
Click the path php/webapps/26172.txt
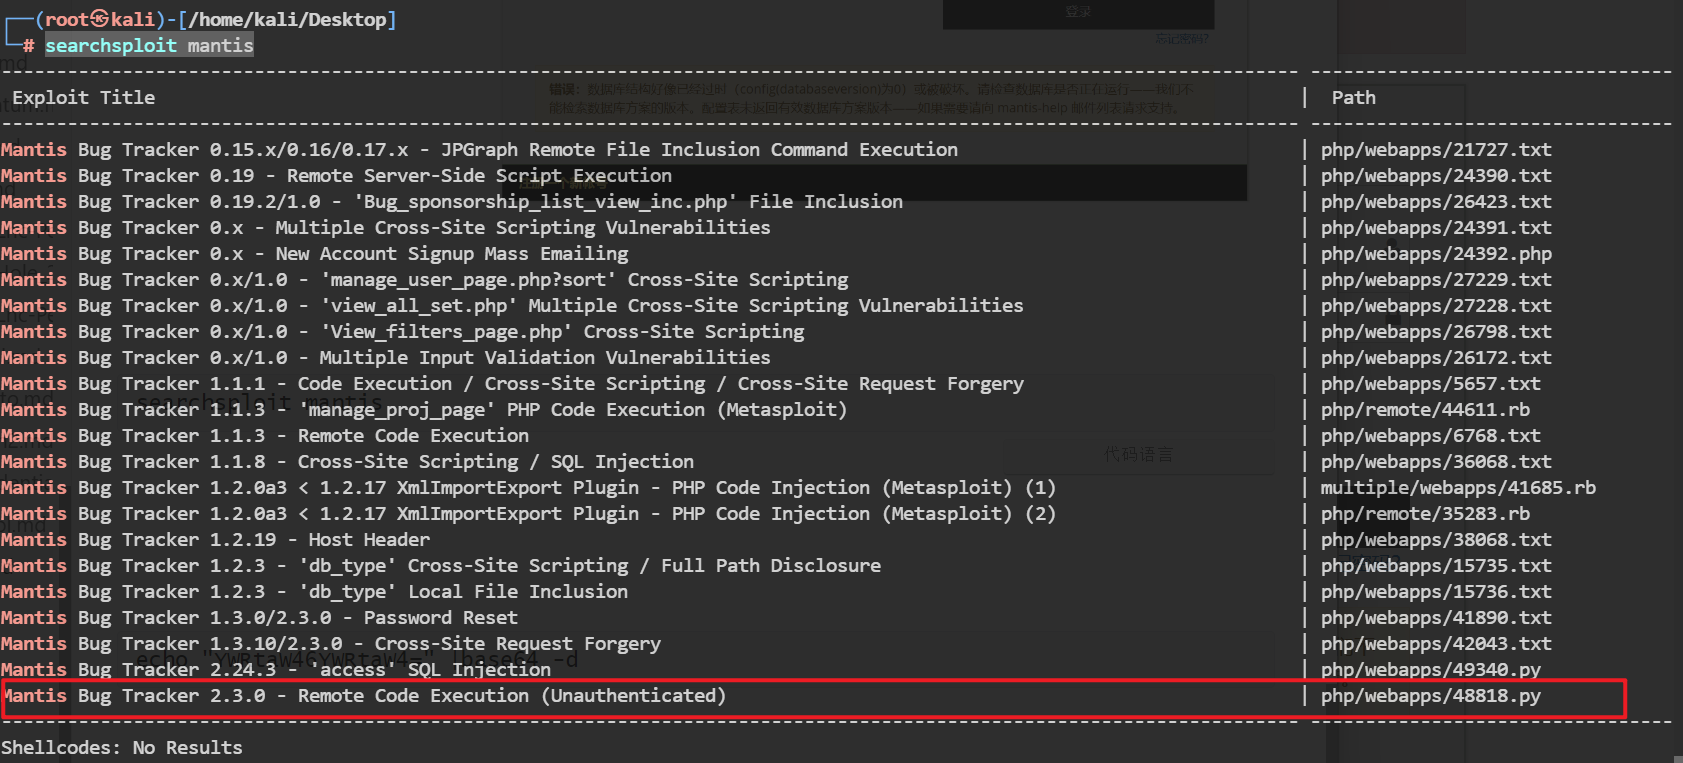tap(1436, 357)
